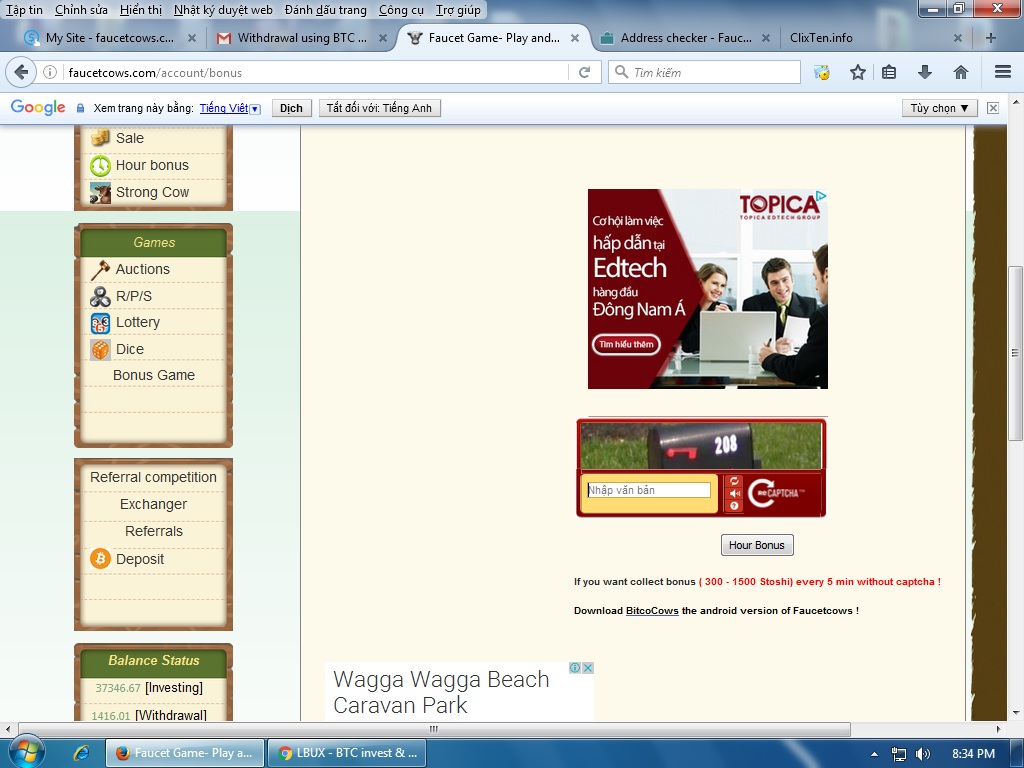
Task: Close the Faucet Game tab
Action: coord(575,38)
